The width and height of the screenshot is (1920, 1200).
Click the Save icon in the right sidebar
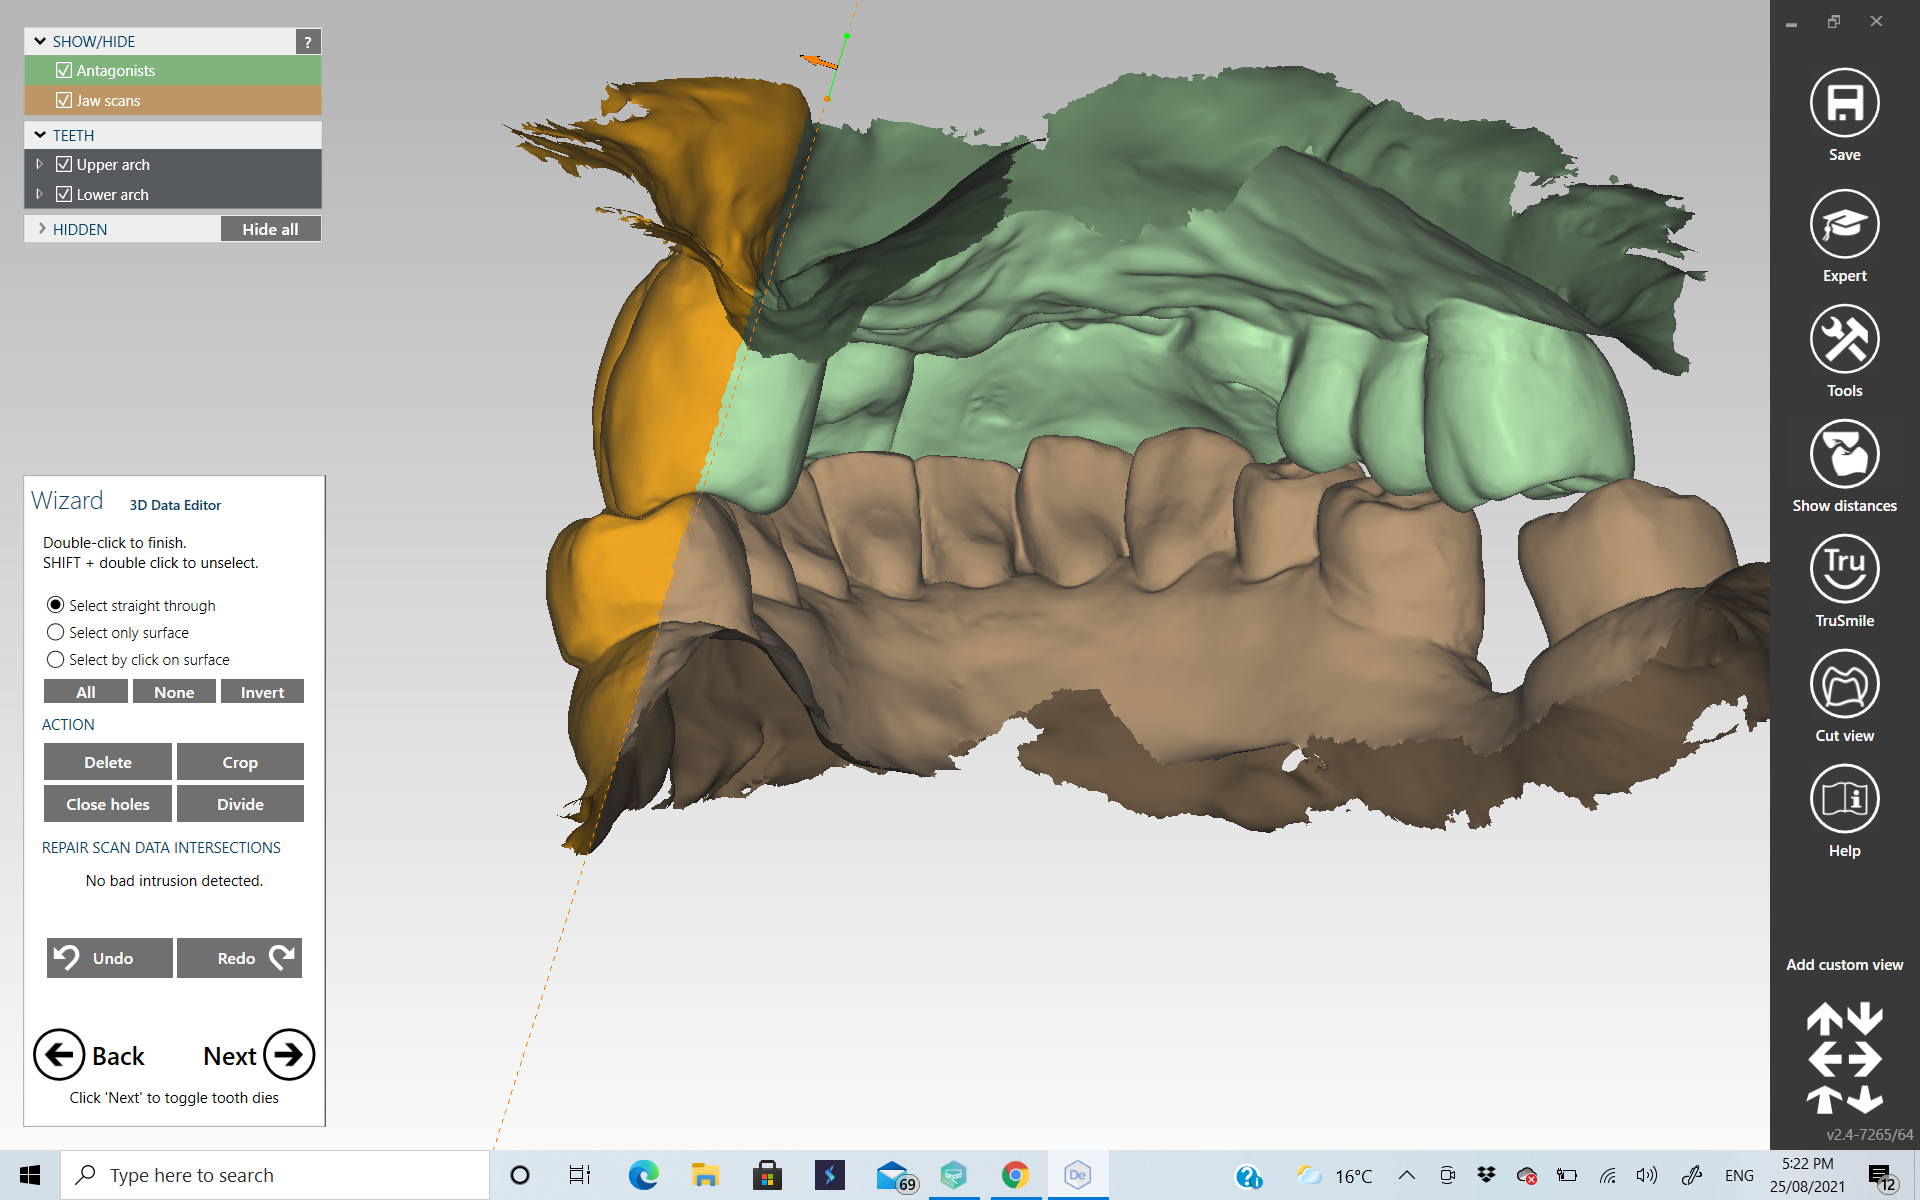click(x=1844, y=102)
